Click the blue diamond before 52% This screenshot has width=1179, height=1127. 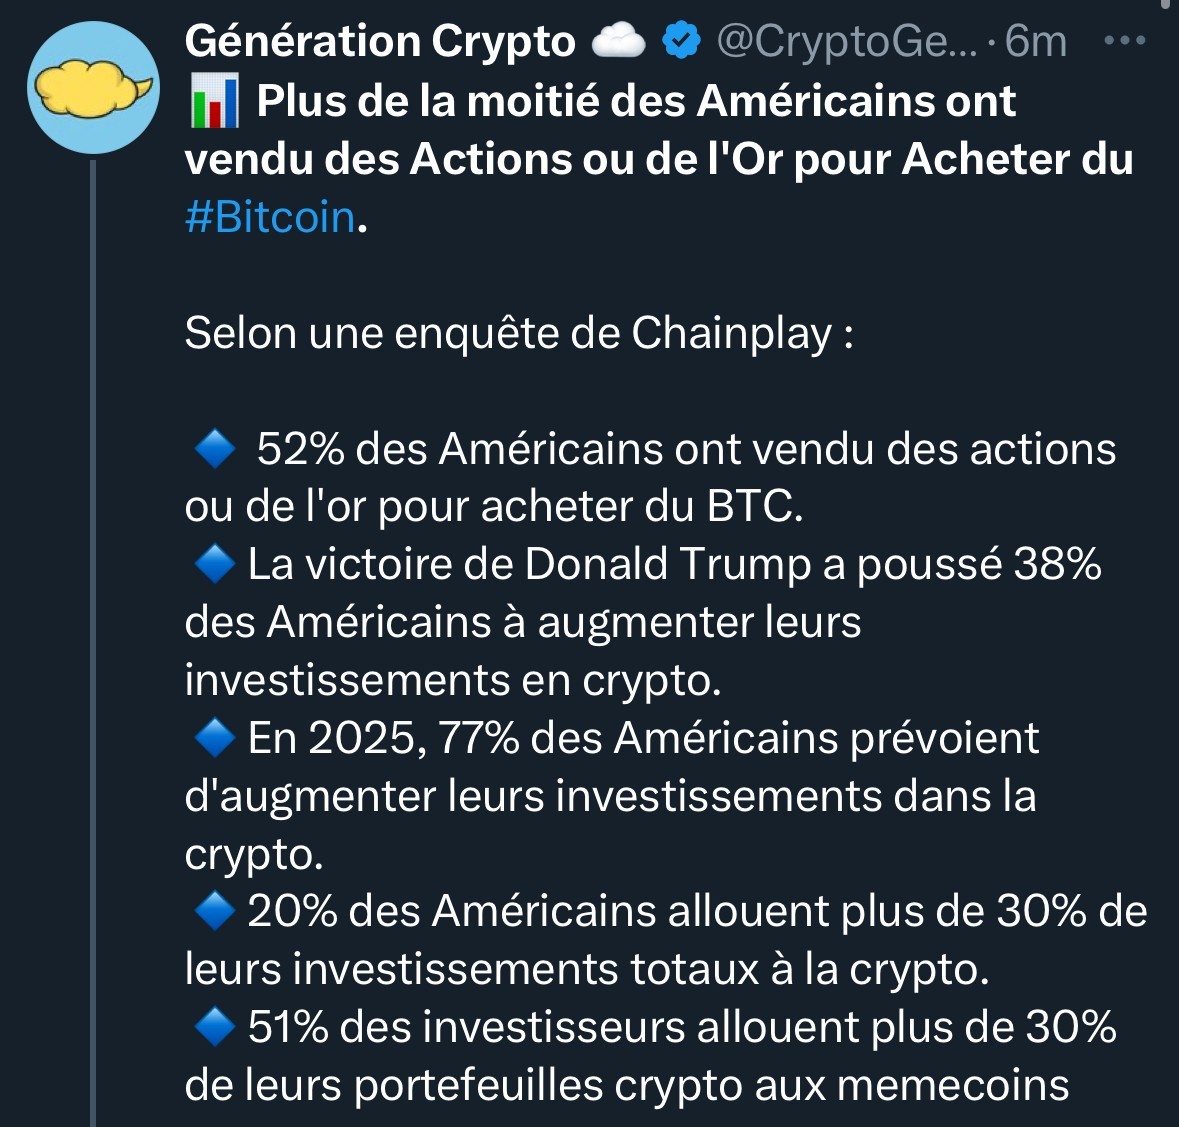(x=213, y=450)
